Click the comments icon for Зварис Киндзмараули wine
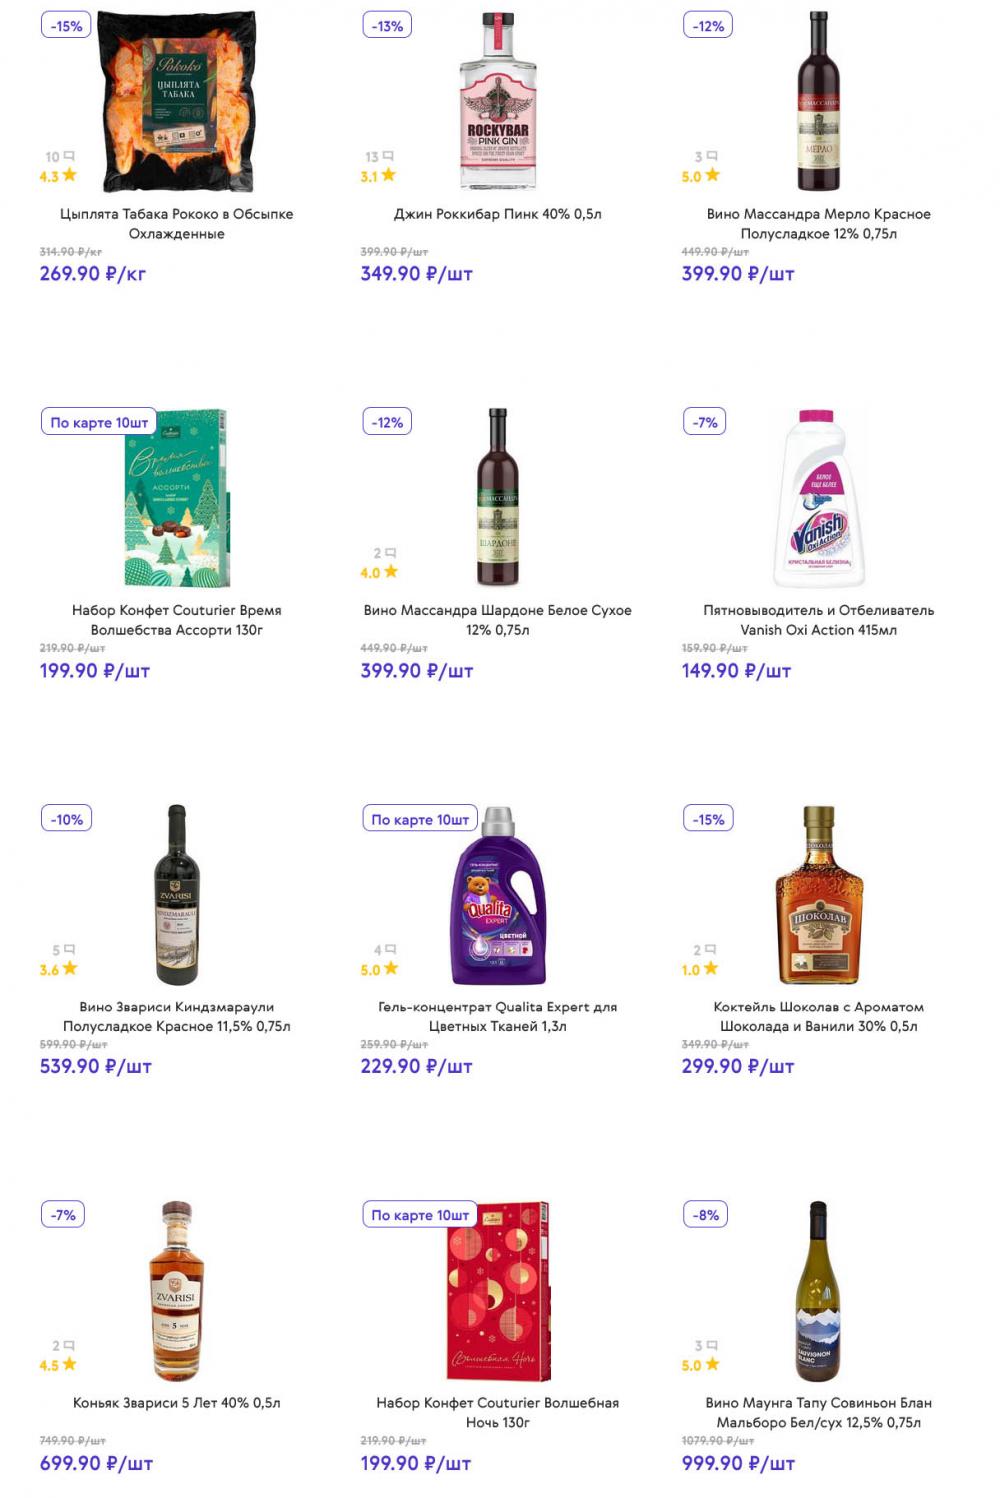Viewport: 1000px width, 1498px height. pyautogui.click(x=69, y=950)
